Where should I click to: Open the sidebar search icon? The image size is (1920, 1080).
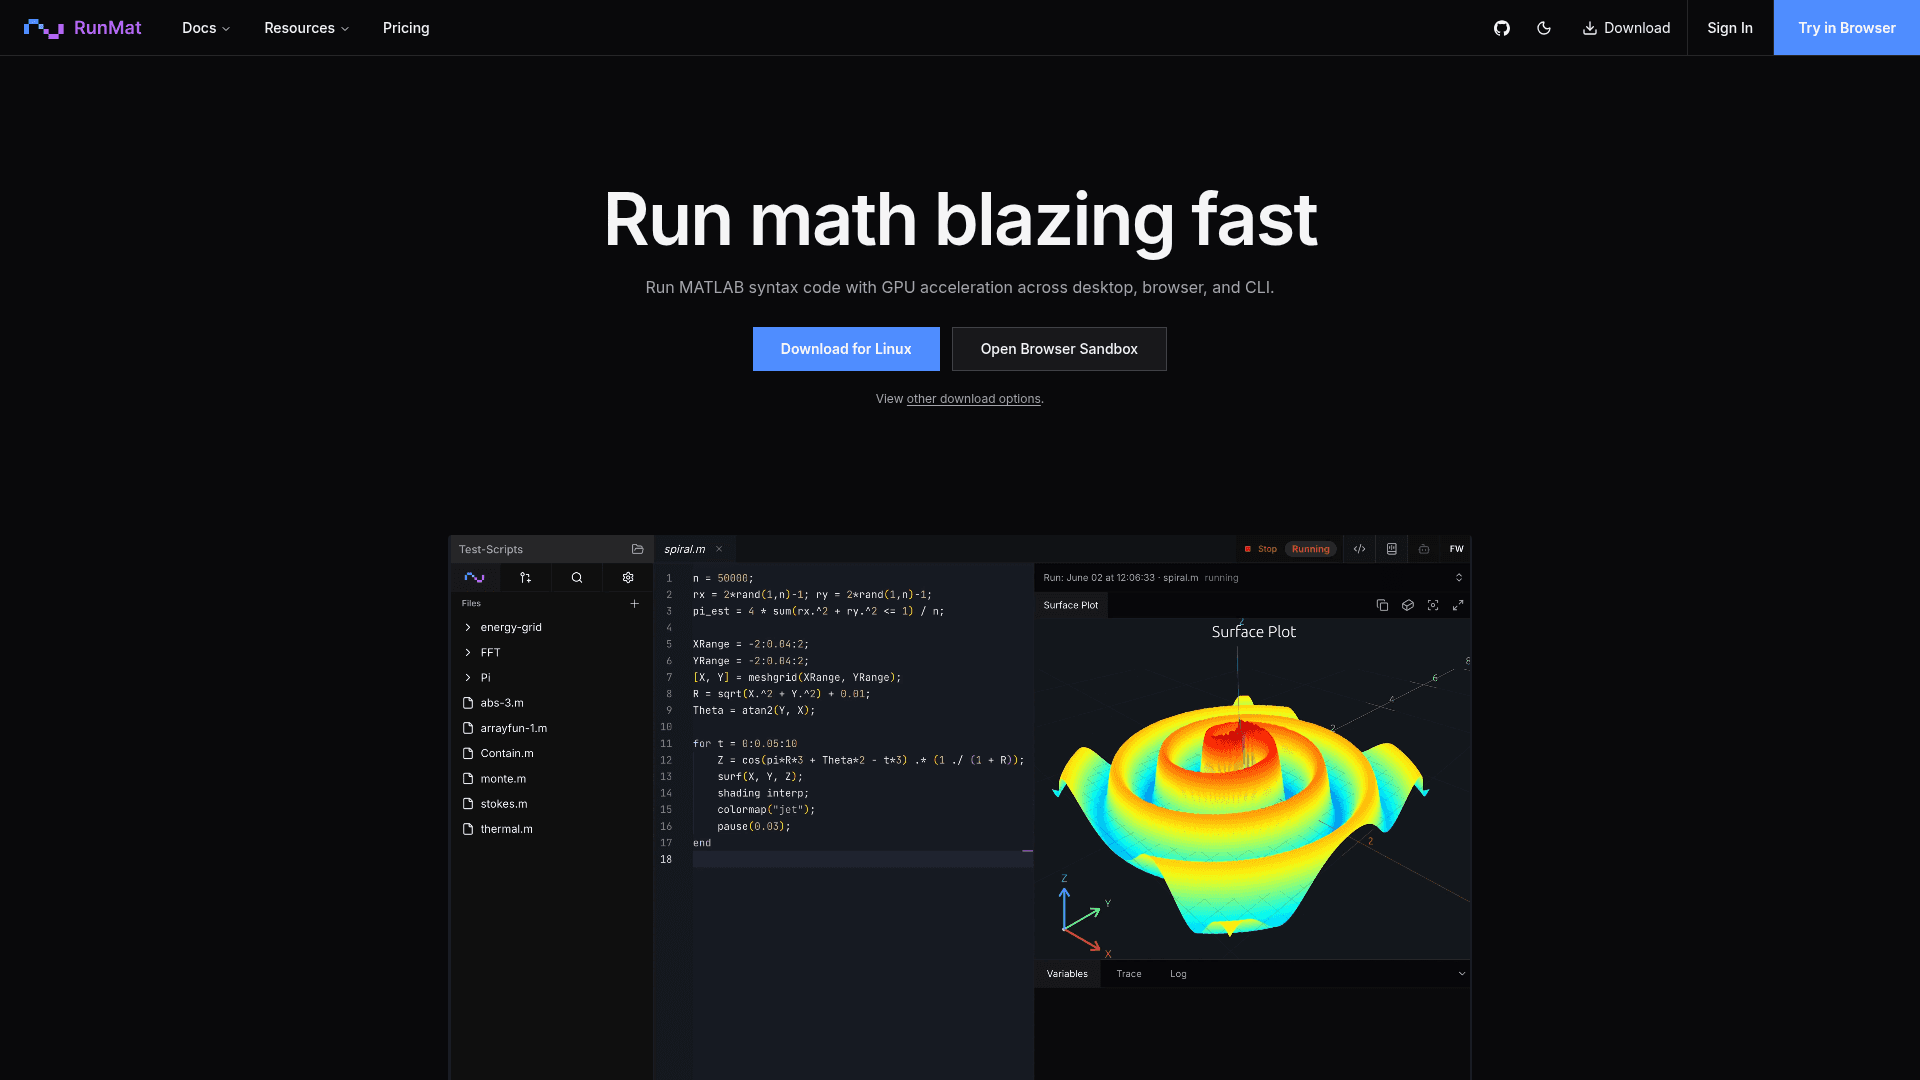(x=577, y=577)
